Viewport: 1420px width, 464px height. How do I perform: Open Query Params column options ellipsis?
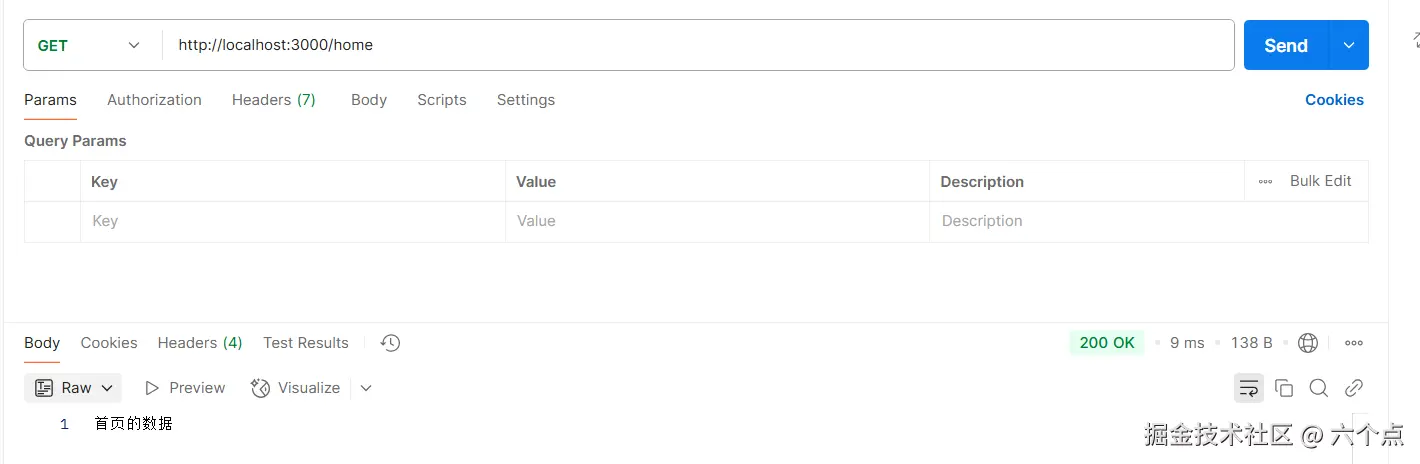(1265, 182)
